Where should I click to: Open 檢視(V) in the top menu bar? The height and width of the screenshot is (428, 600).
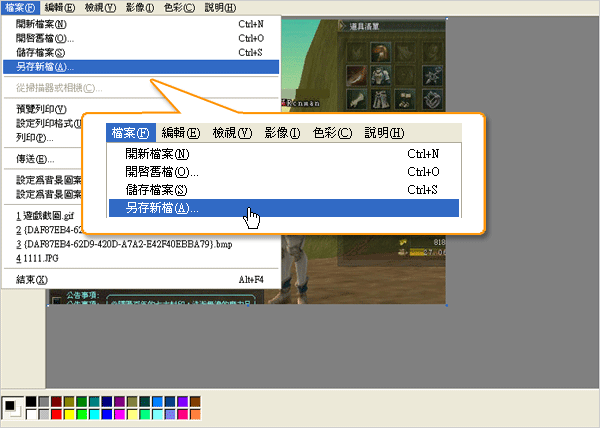pos(100,8)
